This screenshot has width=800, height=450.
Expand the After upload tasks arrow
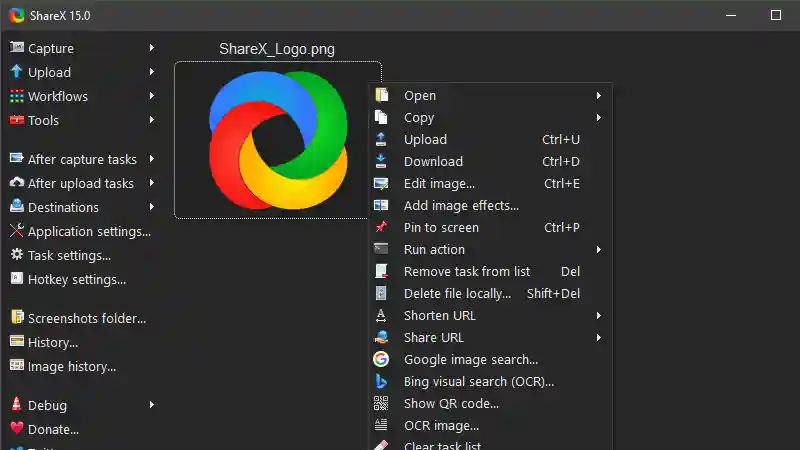(152, 183)
